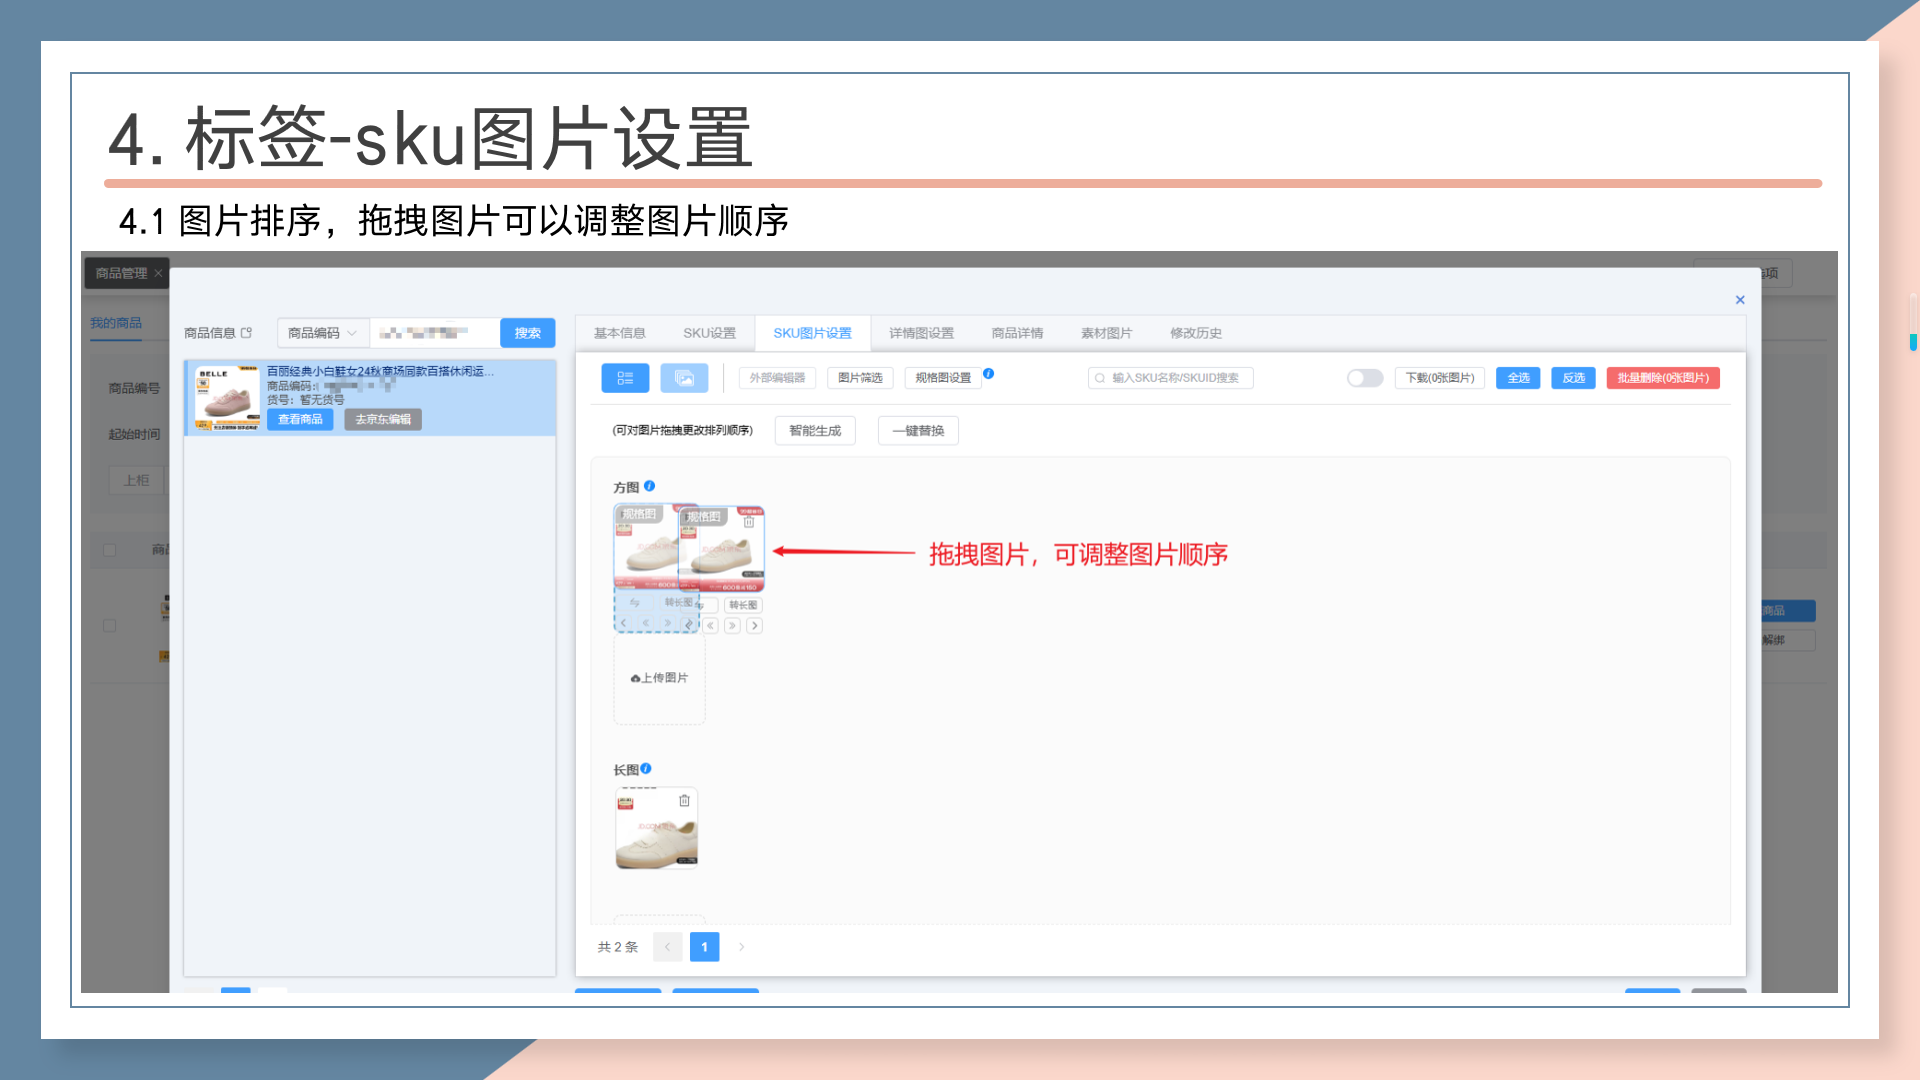Screen dimensions: 1920x1080
Task: Click the 智能生成 button
Action: point(815,431)
